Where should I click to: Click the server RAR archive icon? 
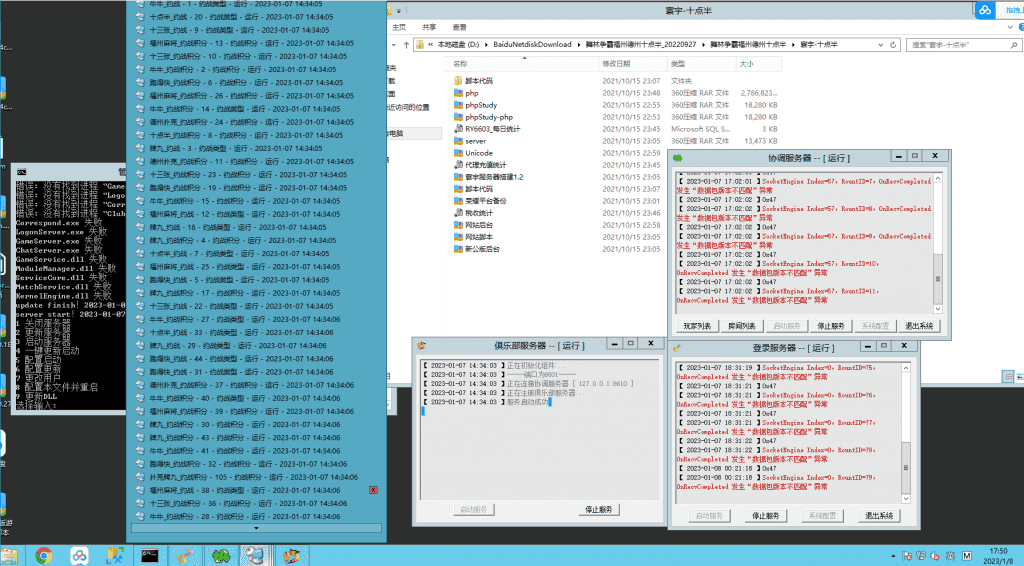coord(458,141)
